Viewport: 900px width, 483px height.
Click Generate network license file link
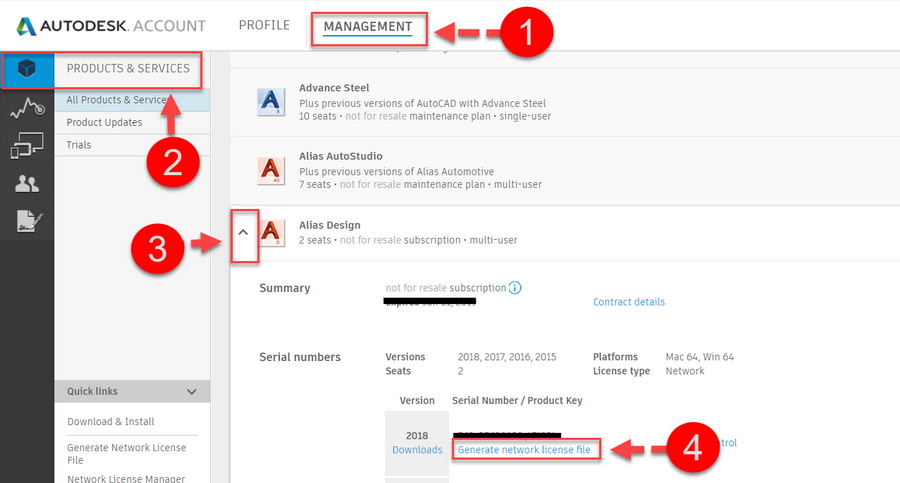tap(524, 450)
